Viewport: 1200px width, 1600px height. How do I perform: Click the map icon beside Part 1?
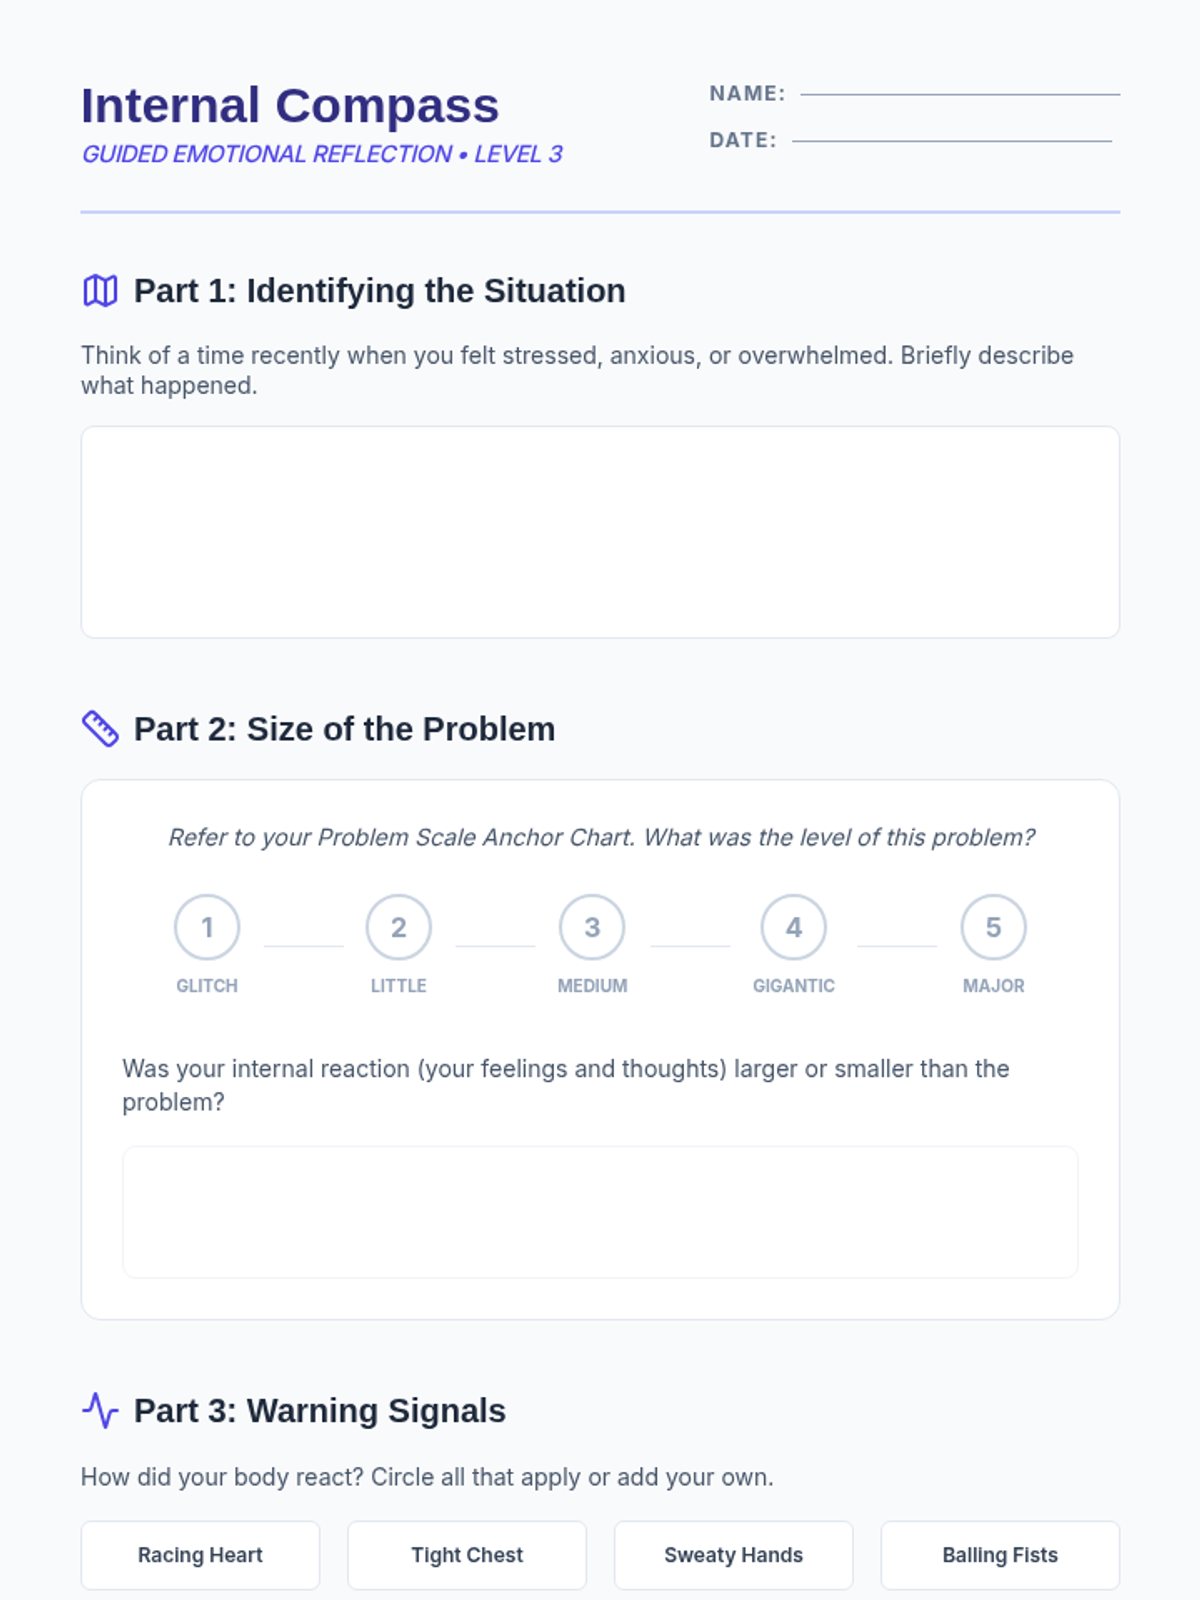point(100,291)
